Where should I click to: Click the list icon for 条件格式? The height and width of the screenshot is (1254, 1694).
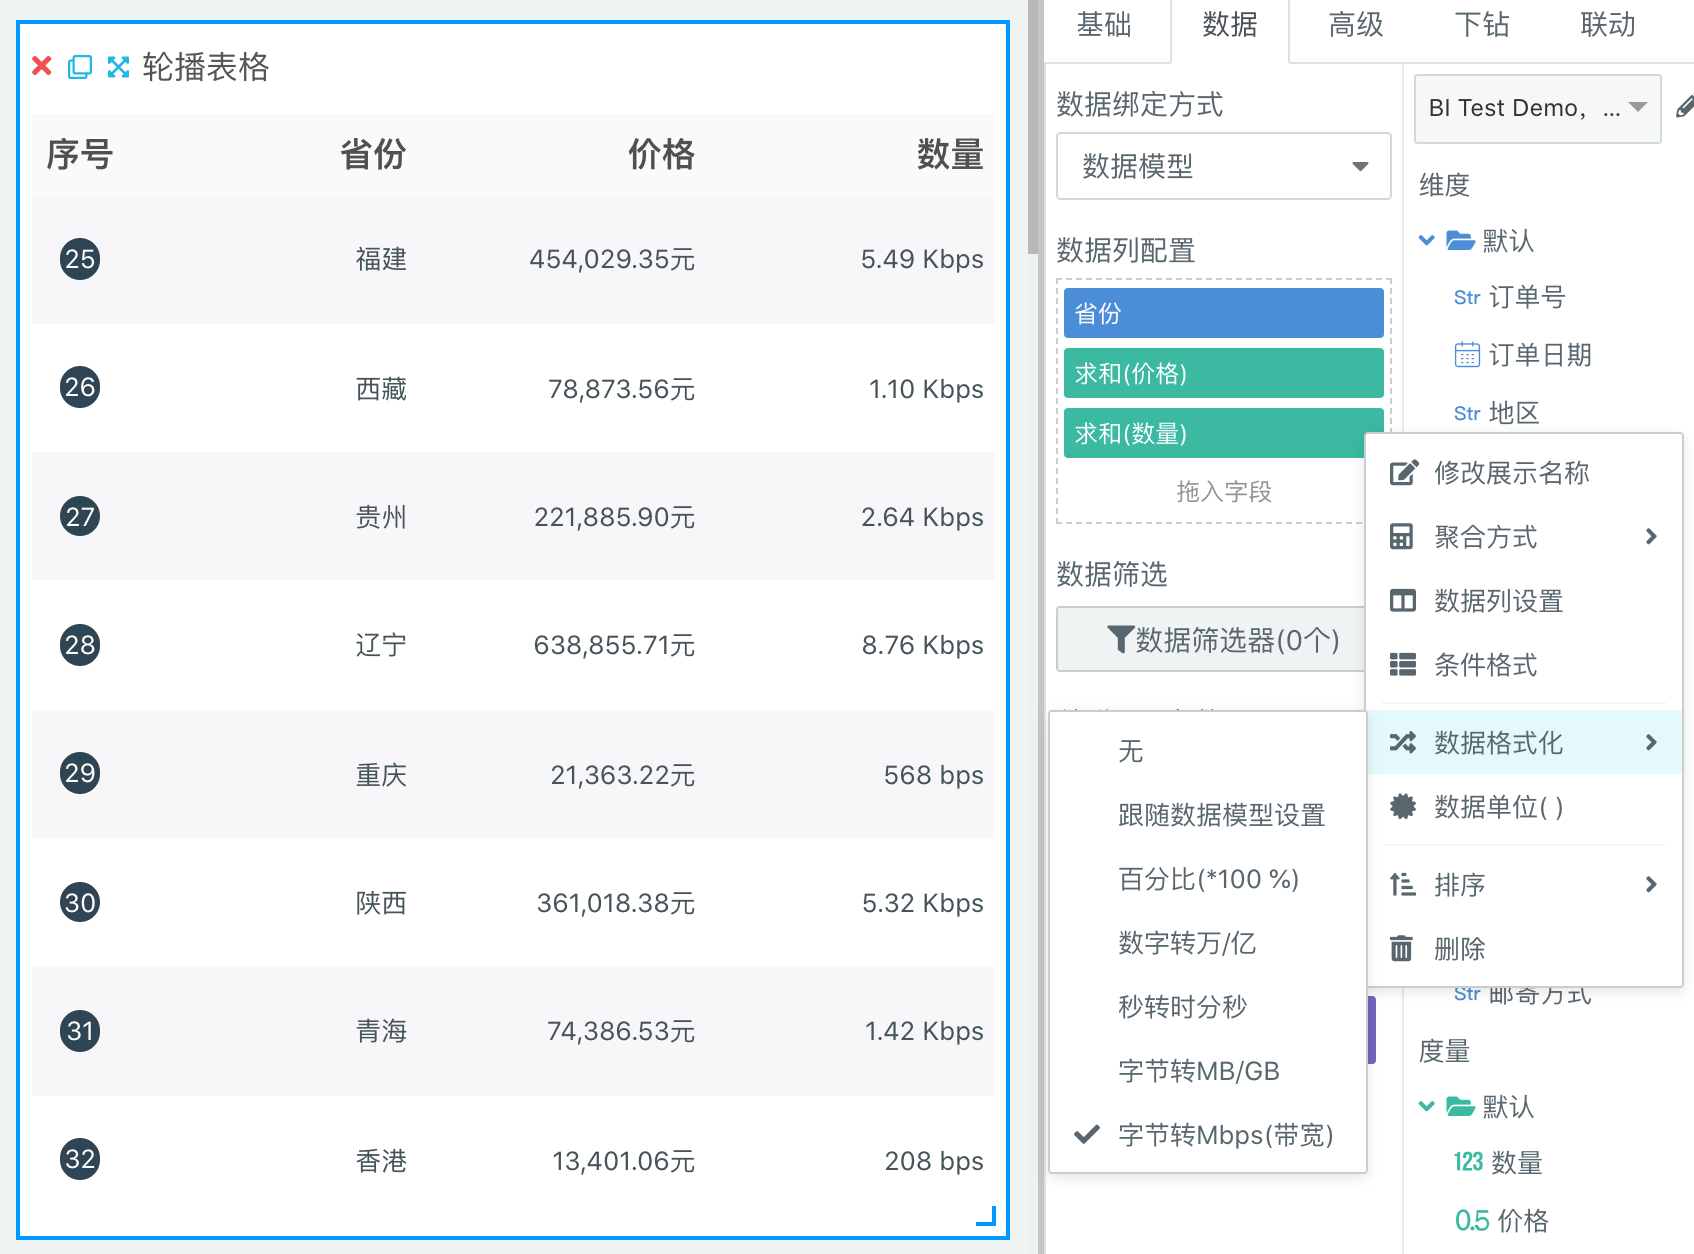[x=1403, y=665]
